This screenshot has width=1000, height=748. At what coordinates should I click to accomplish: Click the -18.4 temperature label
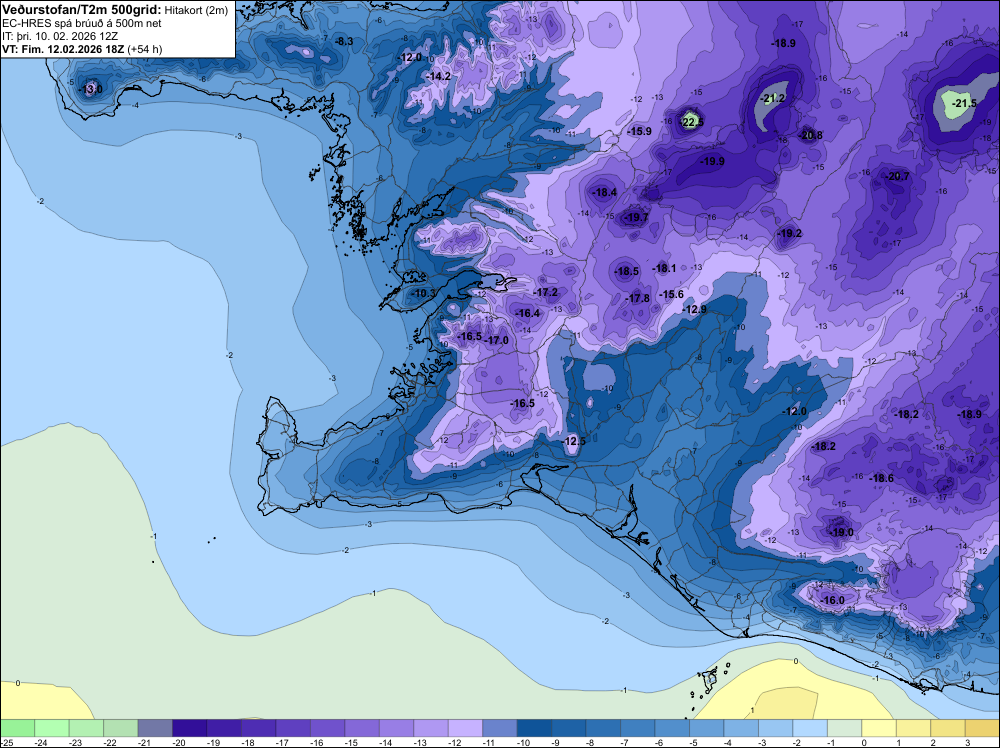[605, 192]
